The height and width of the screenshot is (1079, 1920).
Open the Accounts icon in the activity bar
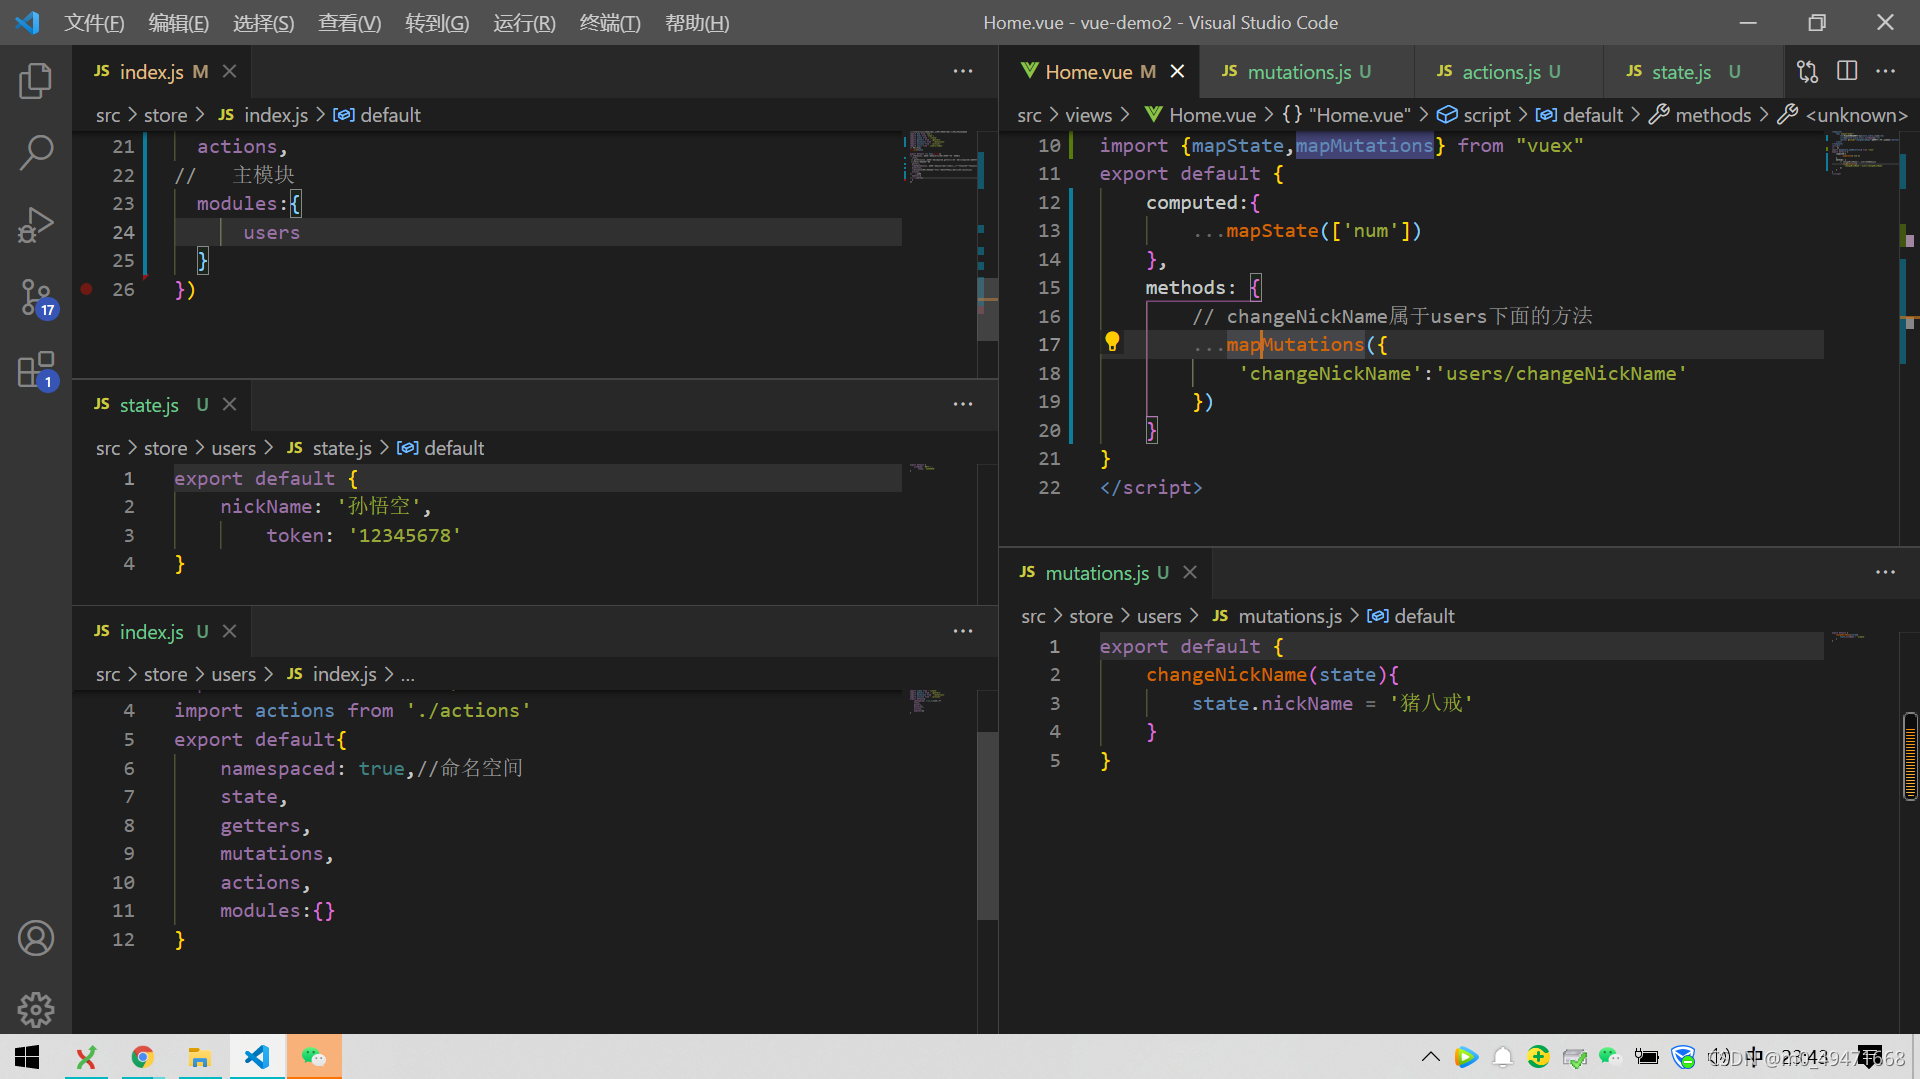(x=36, y=937)
